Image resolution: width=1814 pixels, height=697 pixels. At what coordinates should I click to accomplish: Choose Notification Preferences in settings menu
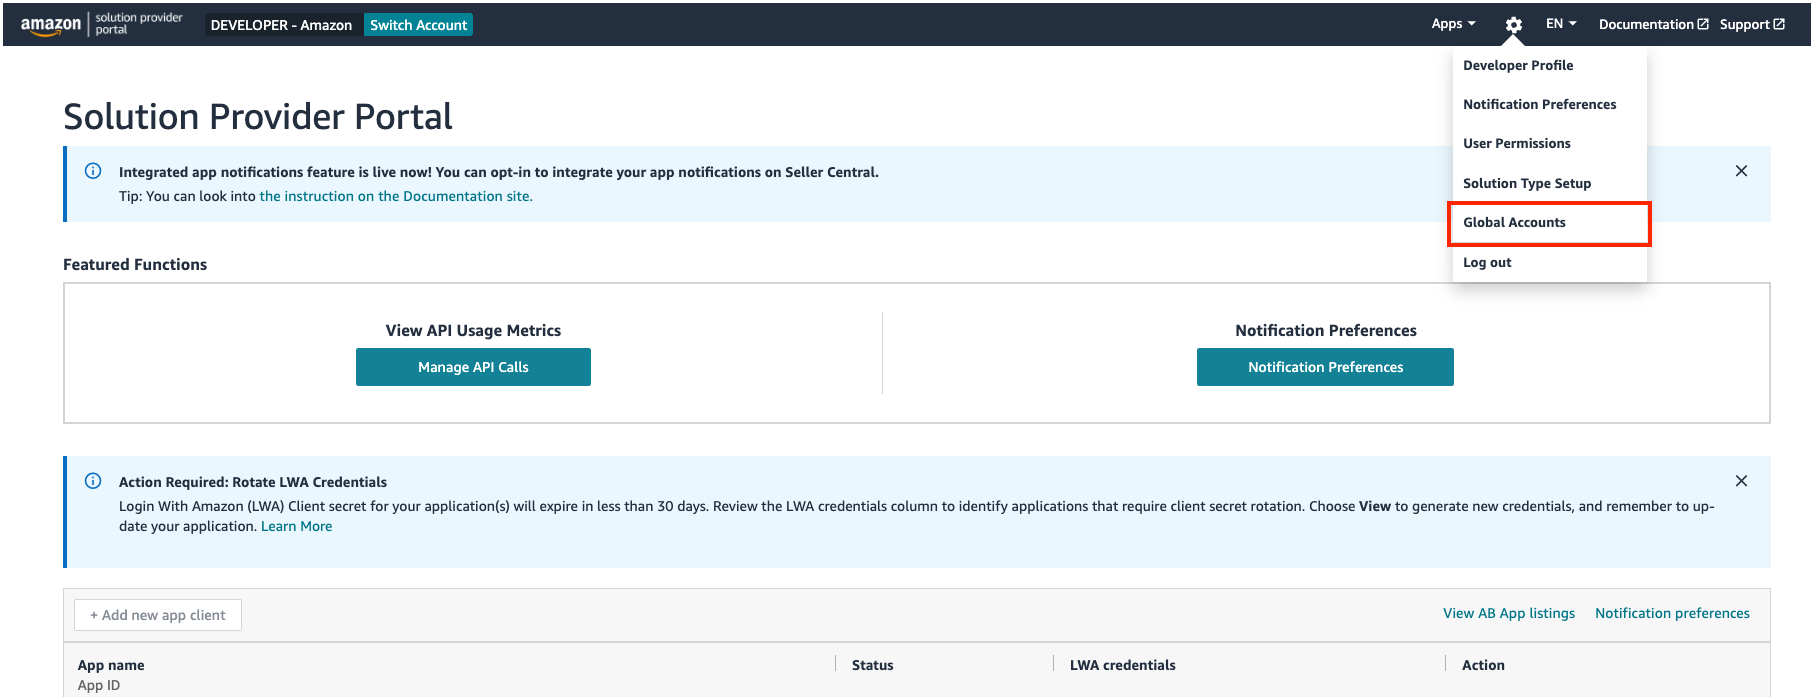pyautogui.click(x=1539, y=104)
